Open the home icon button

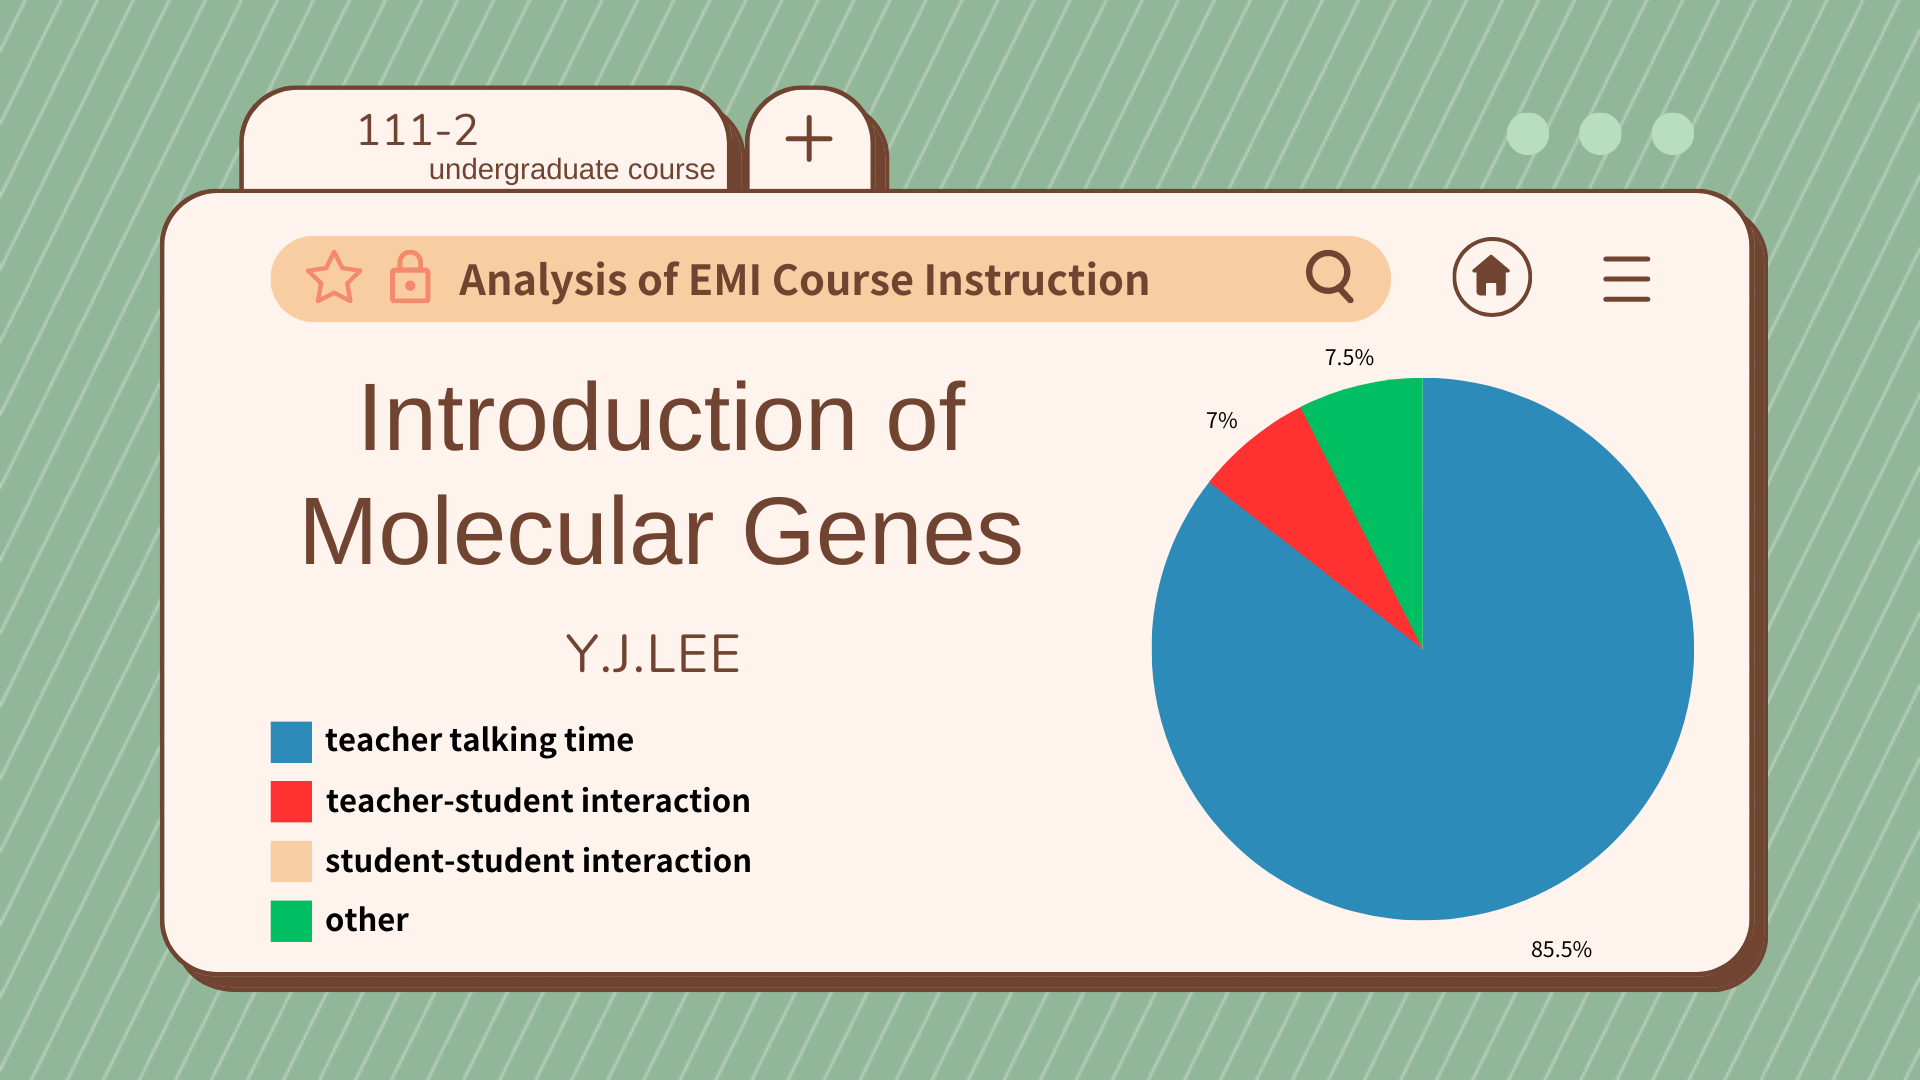1491,277
